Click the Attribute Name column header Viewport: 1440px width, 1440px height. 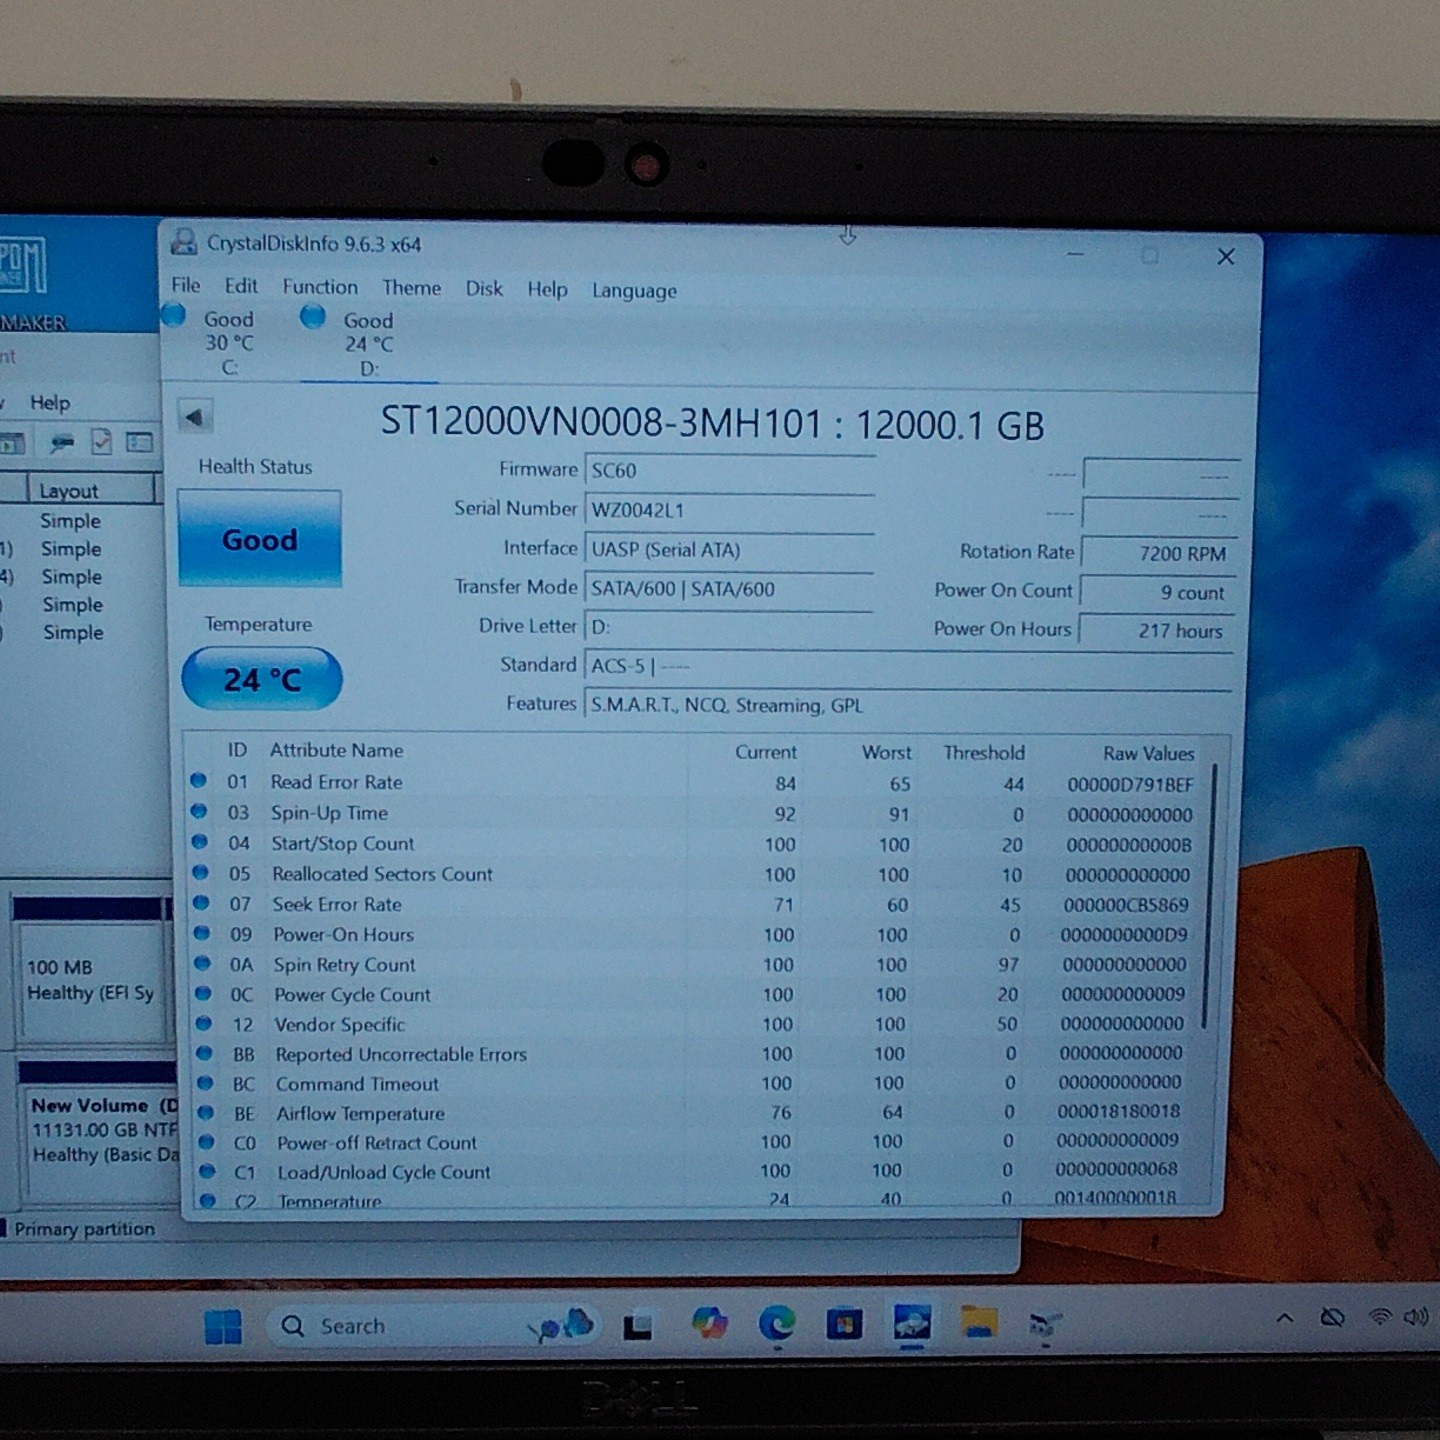point(336,750)
